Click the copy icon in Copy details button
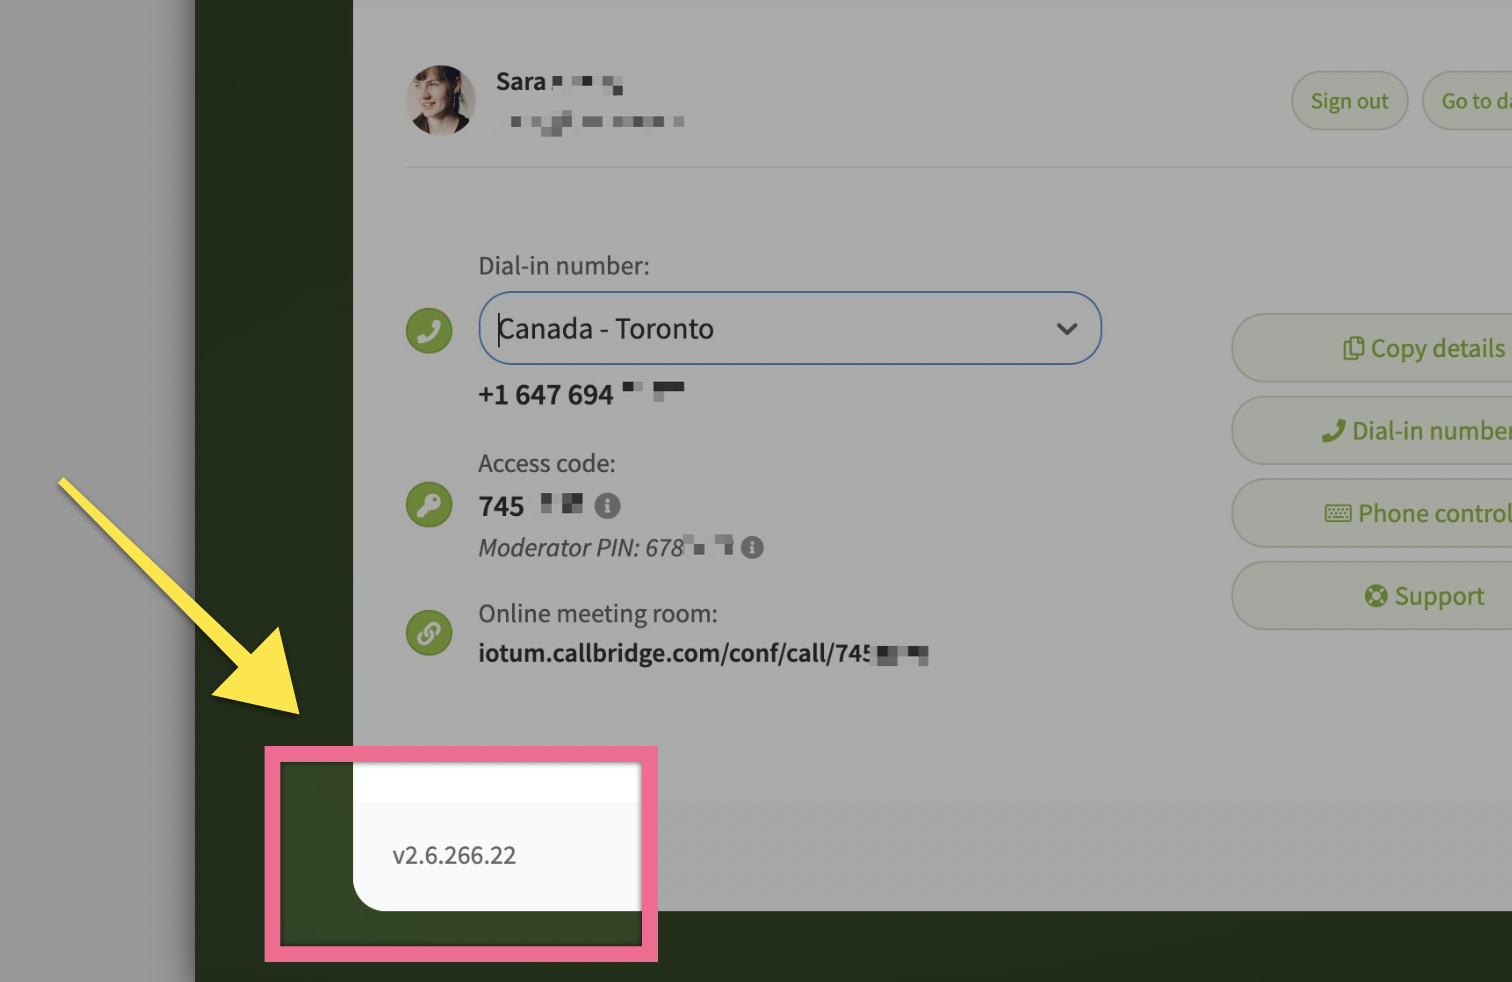 (x=1353, y=348)
